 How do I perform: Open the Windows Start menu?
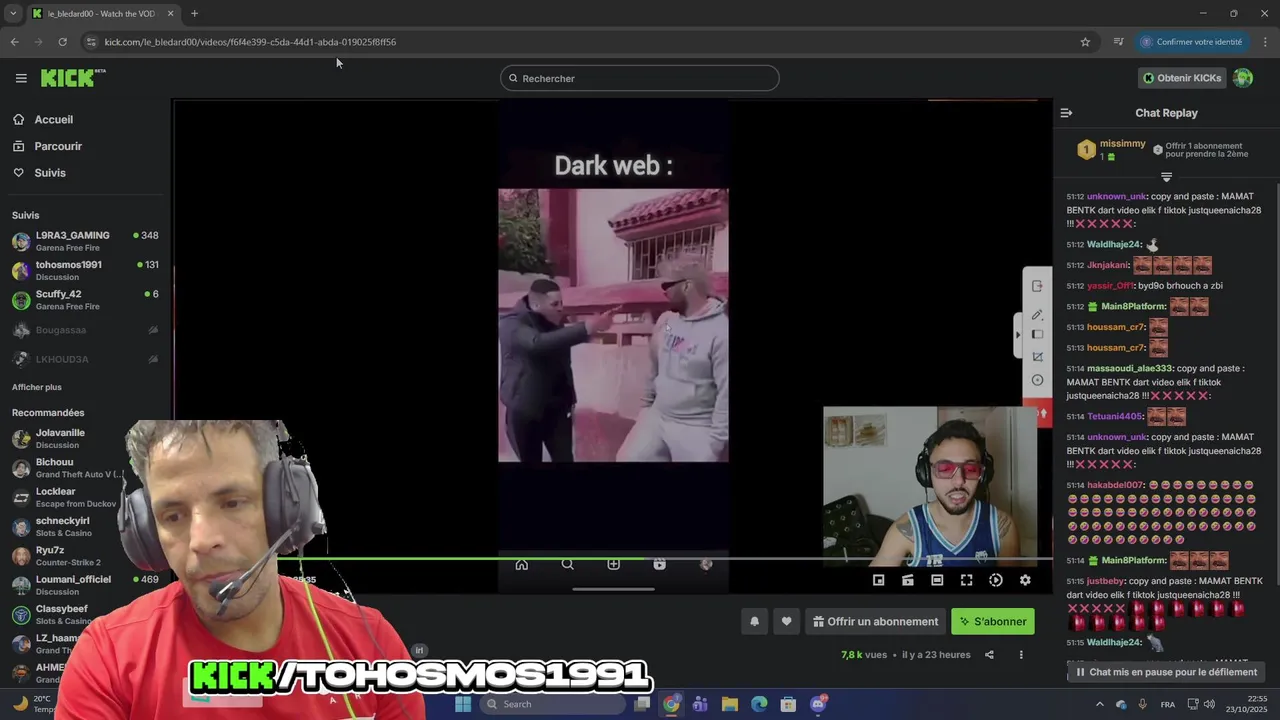[x=463, y=704]
